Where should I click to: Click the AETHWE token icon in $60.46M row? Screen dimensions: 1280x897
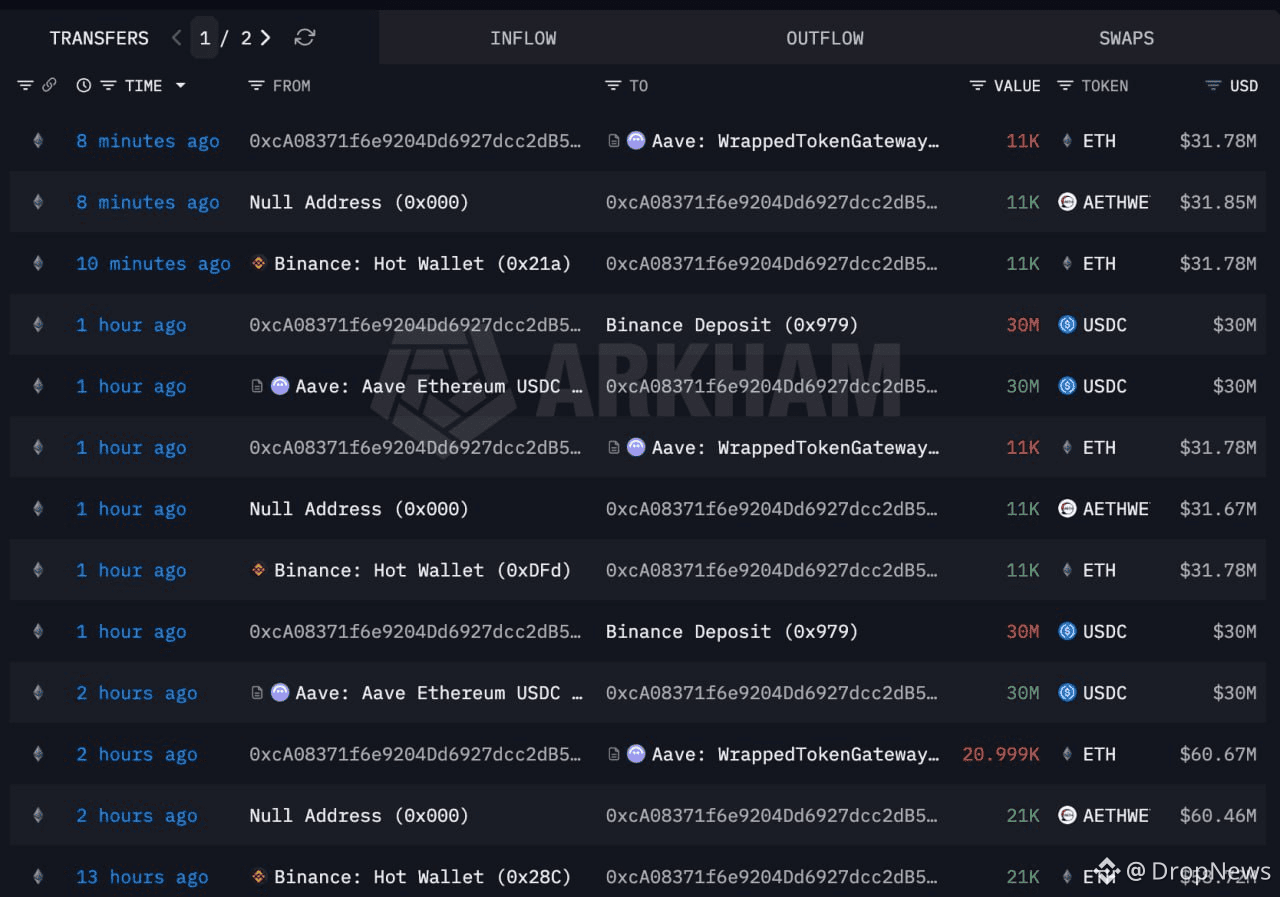tap(1067, 816)
